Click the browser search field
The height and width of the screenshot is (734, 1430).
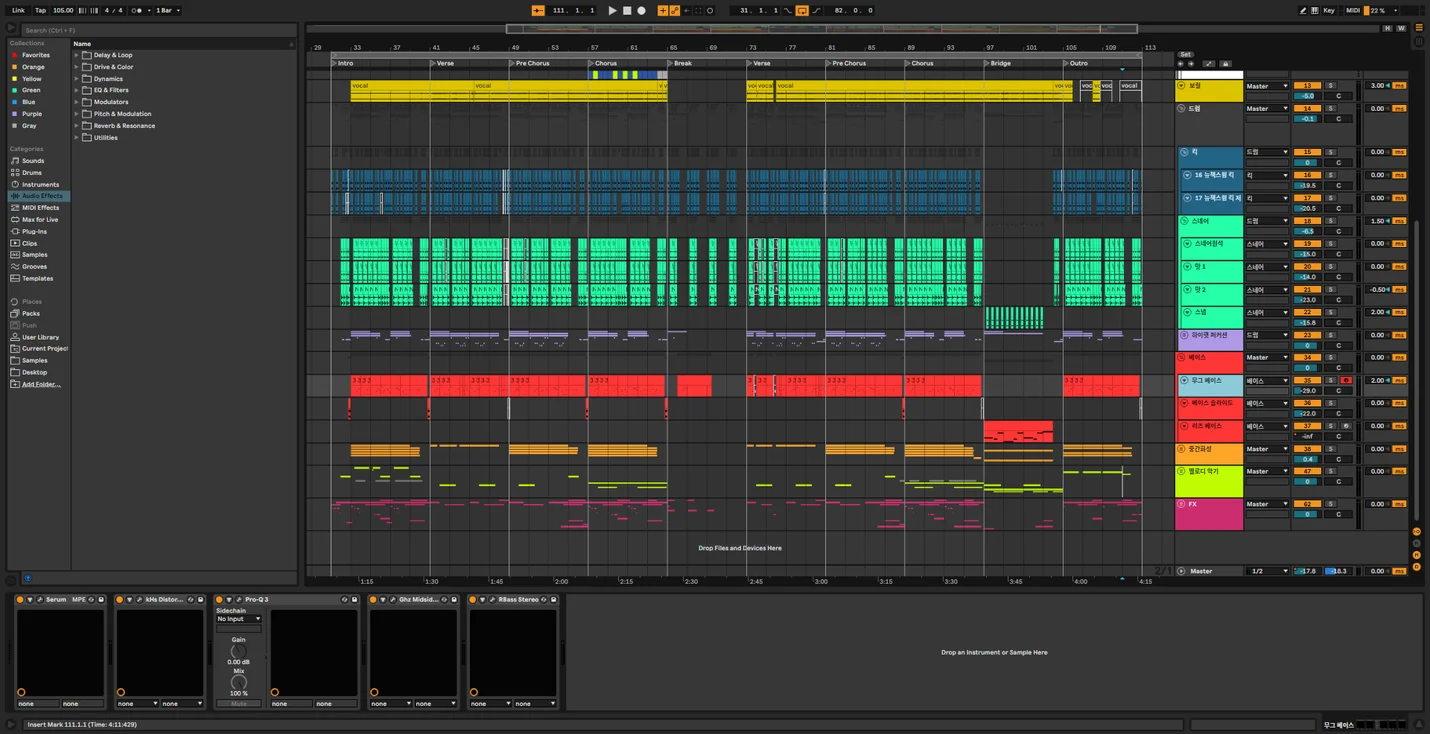[x=160, y=30]
